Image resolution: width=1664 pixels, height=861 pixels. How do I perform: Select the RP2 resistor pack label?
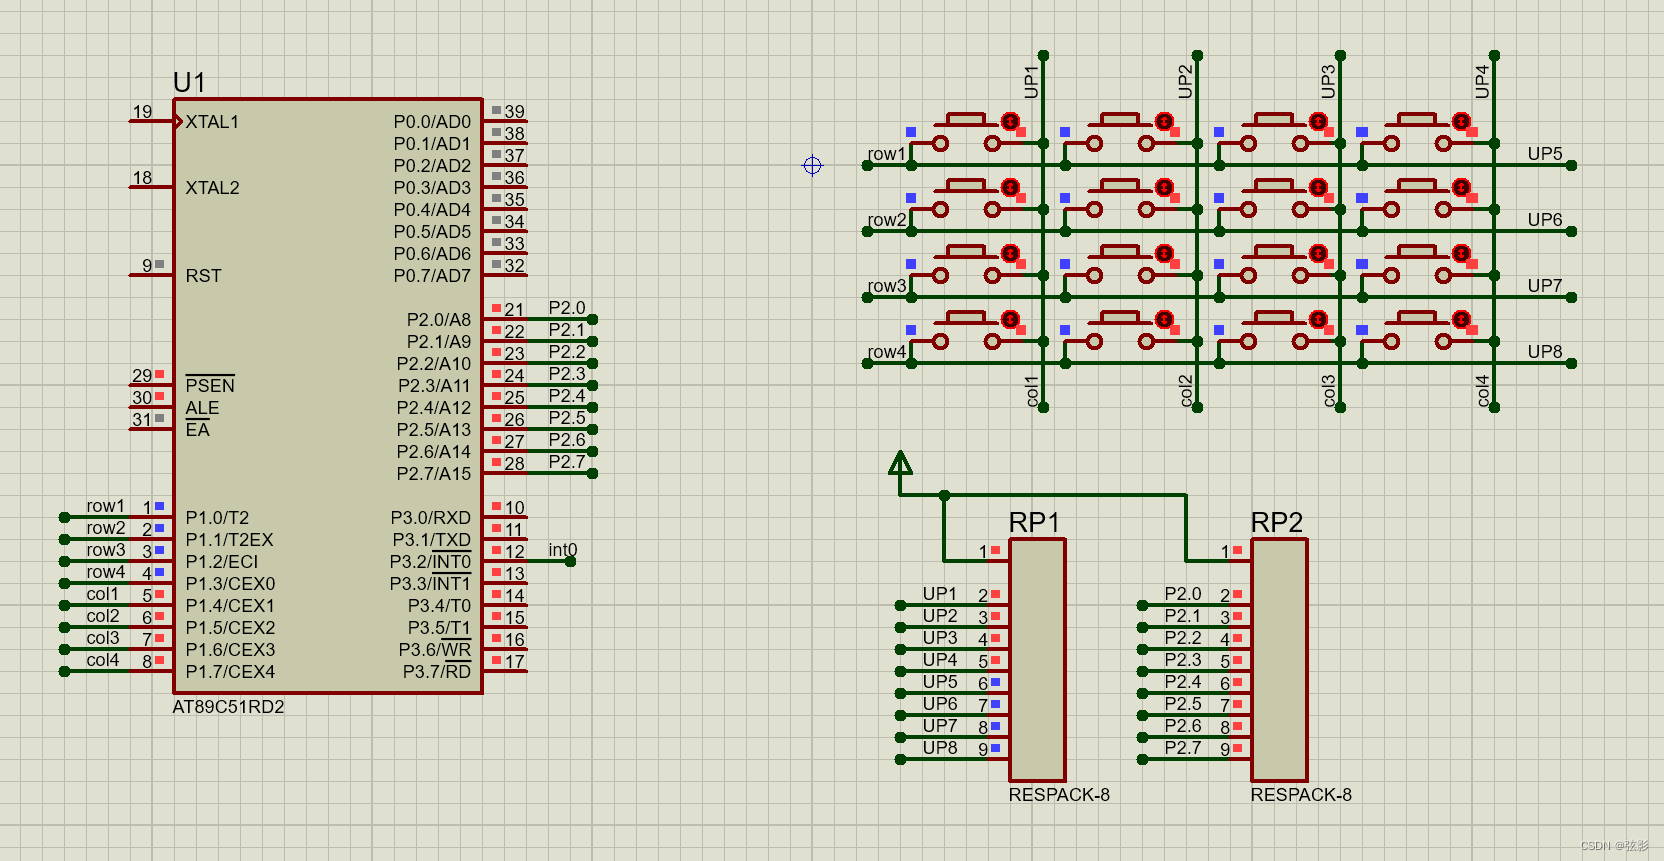(1276, 522)
